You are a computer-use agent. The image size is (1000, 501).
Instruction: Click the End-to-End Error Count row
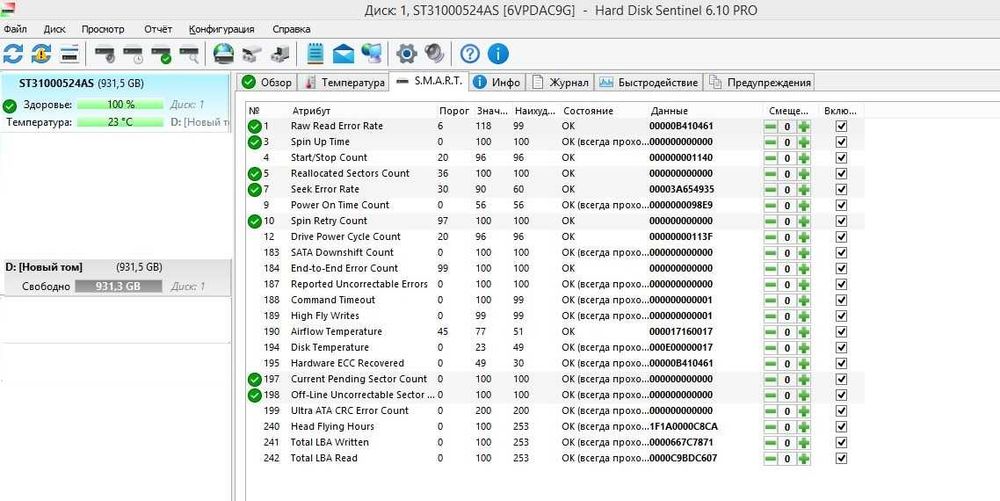(x=555, y=268)
